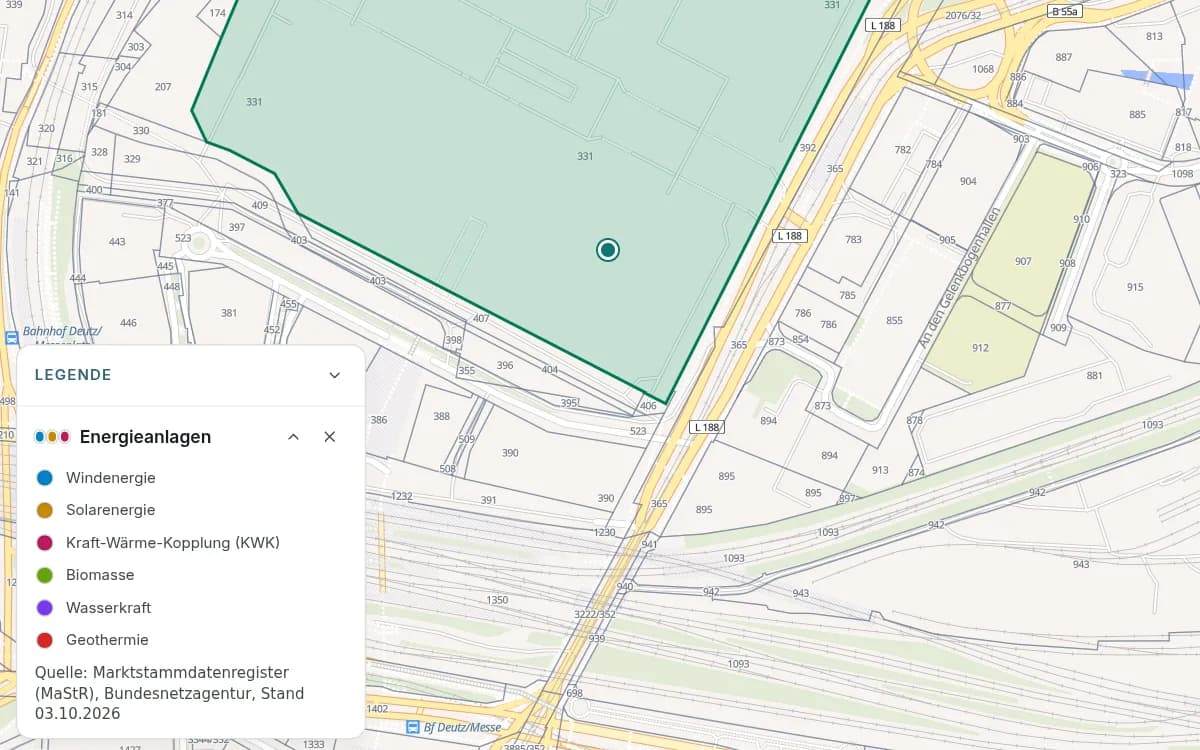Click parcel number 912 on the map
The width and height of the screenshot is (1200, 750).
point(980,348)
